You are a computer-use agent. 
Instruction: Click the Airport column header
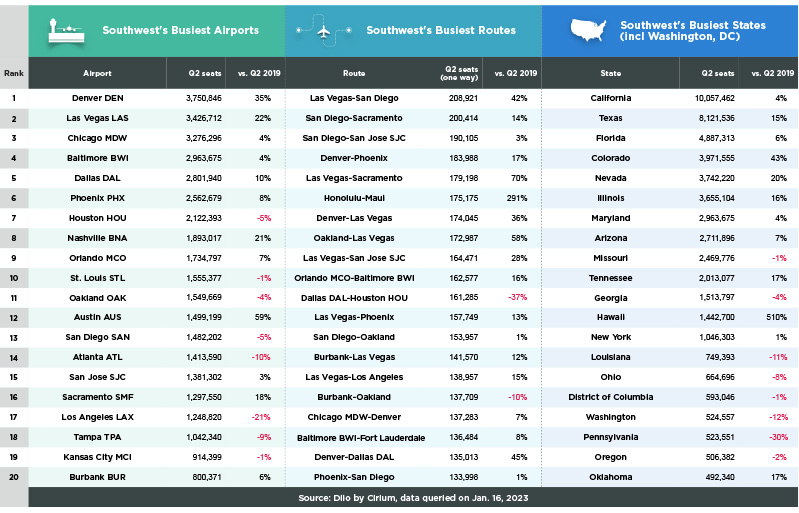[97, 73]
